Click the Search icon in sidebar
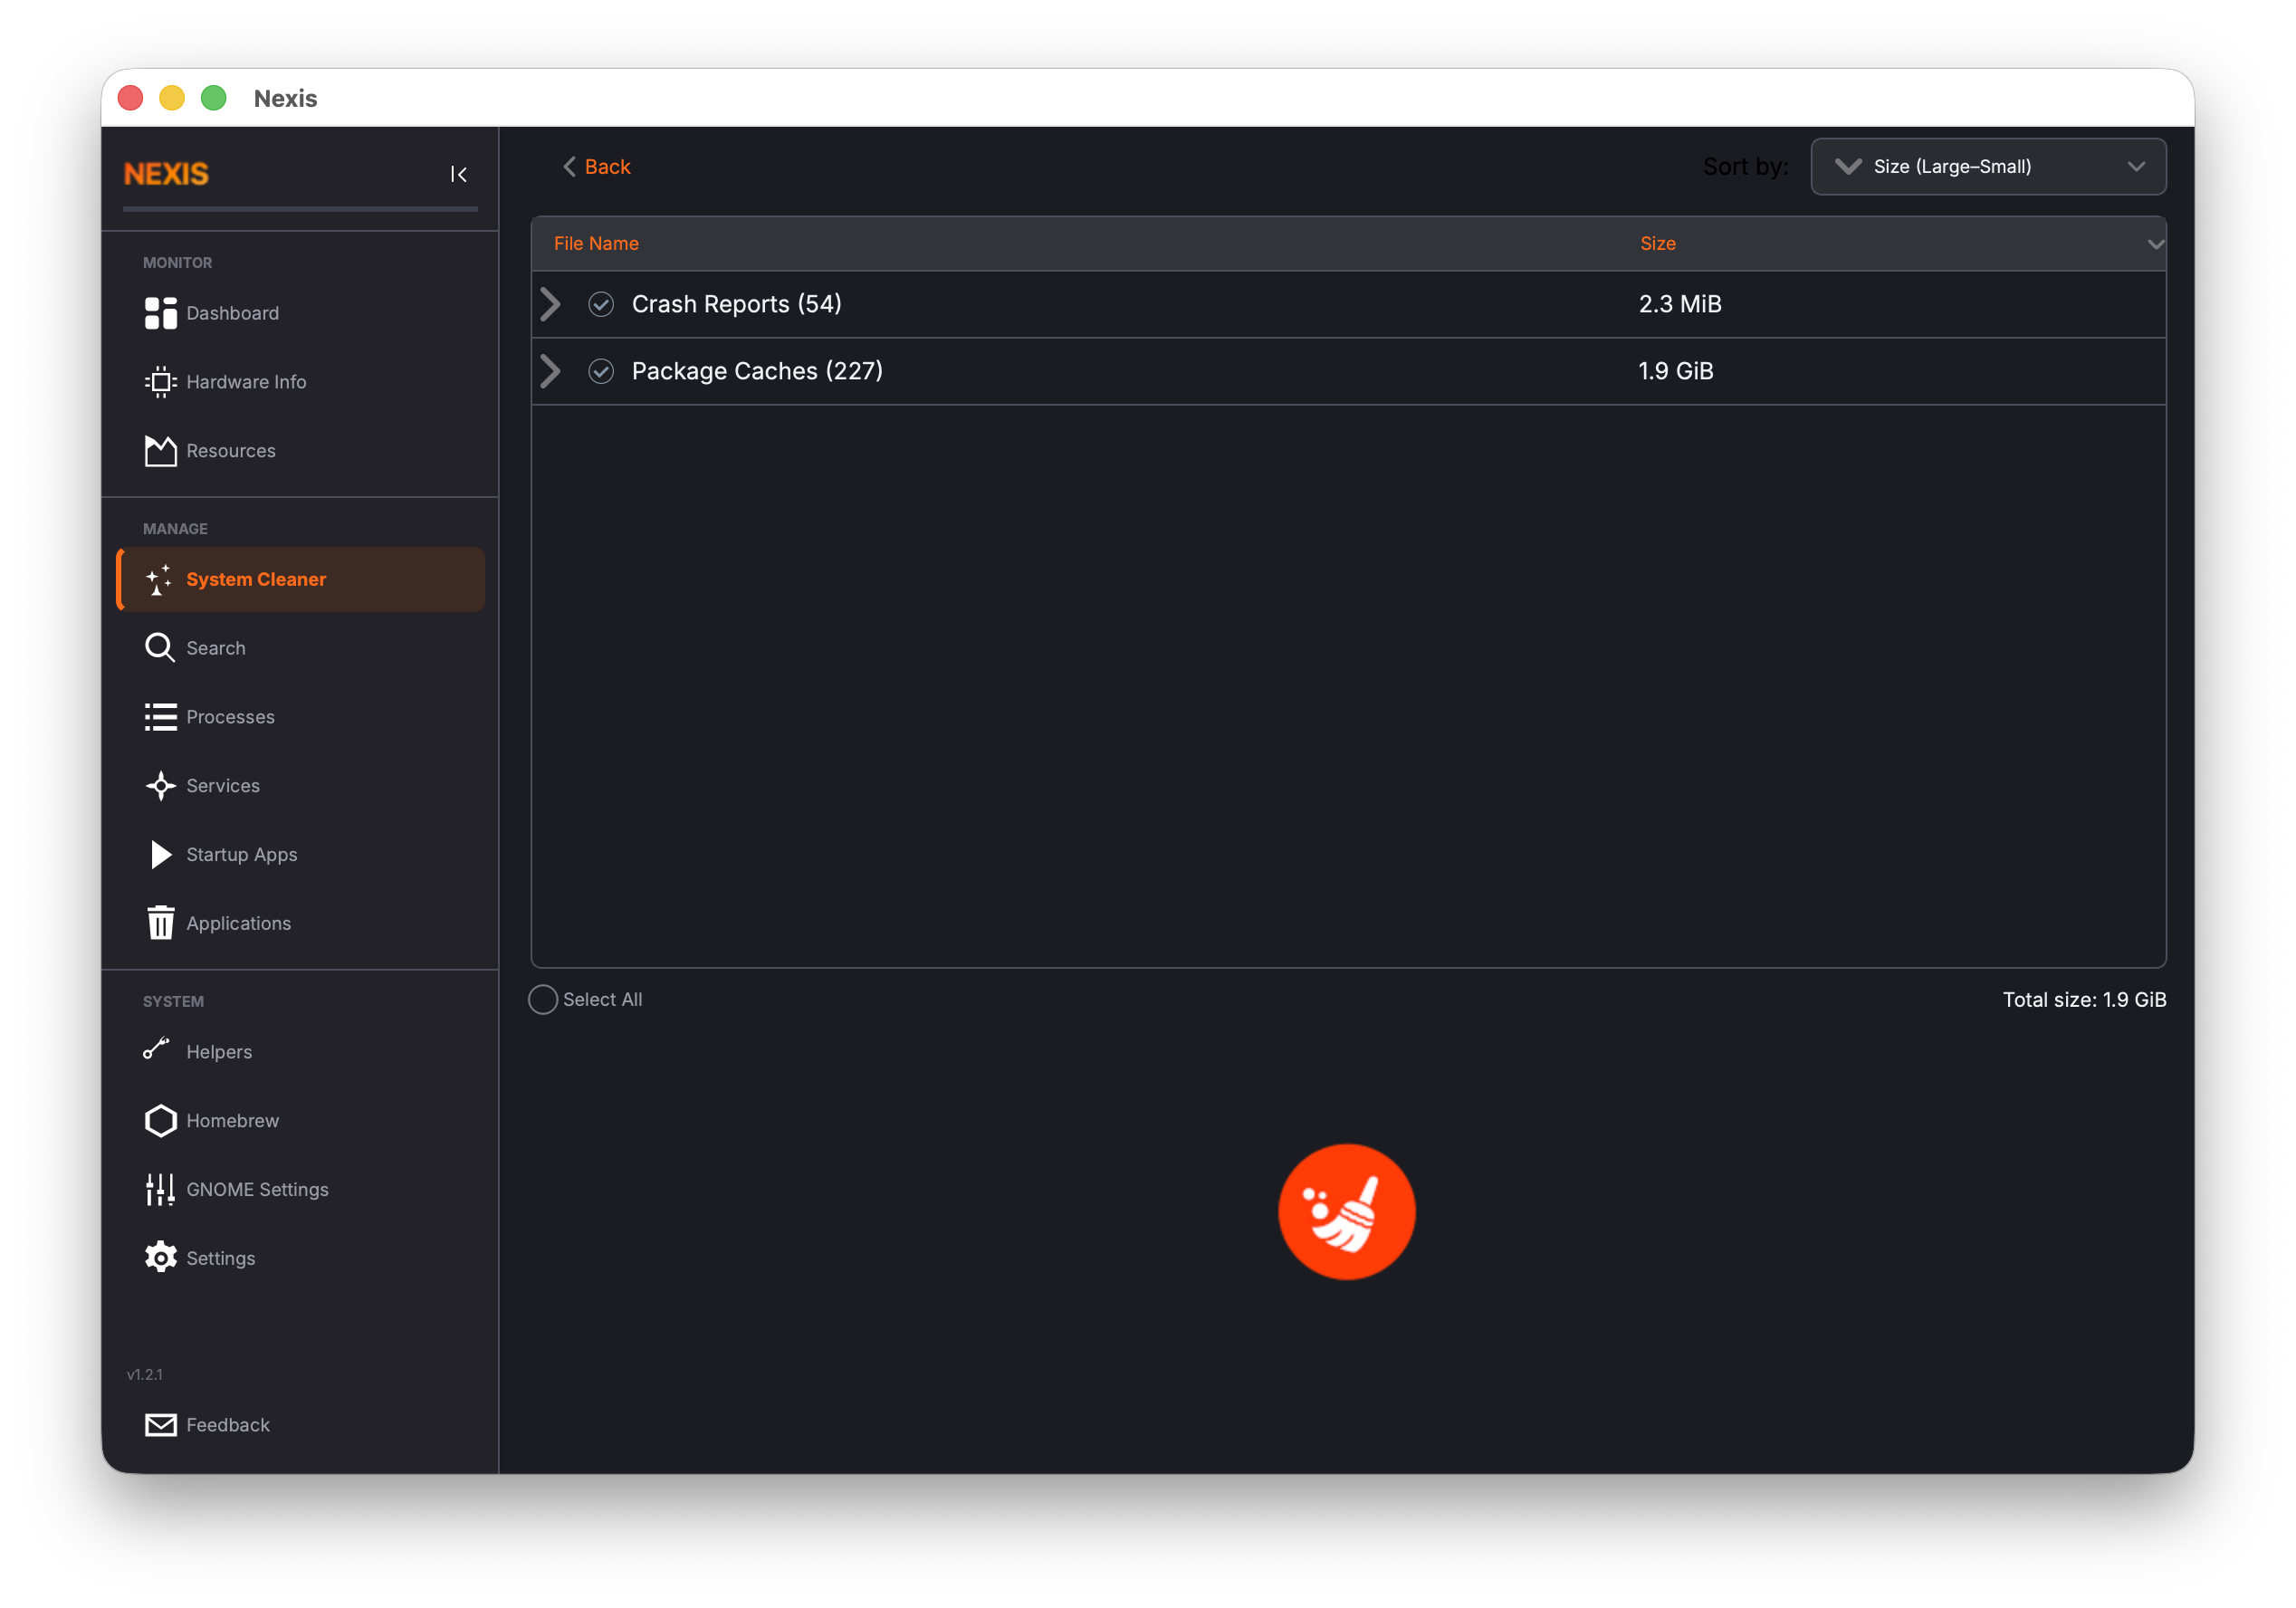Image resolution: width=2296 pixels, height=1608 pixels. pos(160,647)
